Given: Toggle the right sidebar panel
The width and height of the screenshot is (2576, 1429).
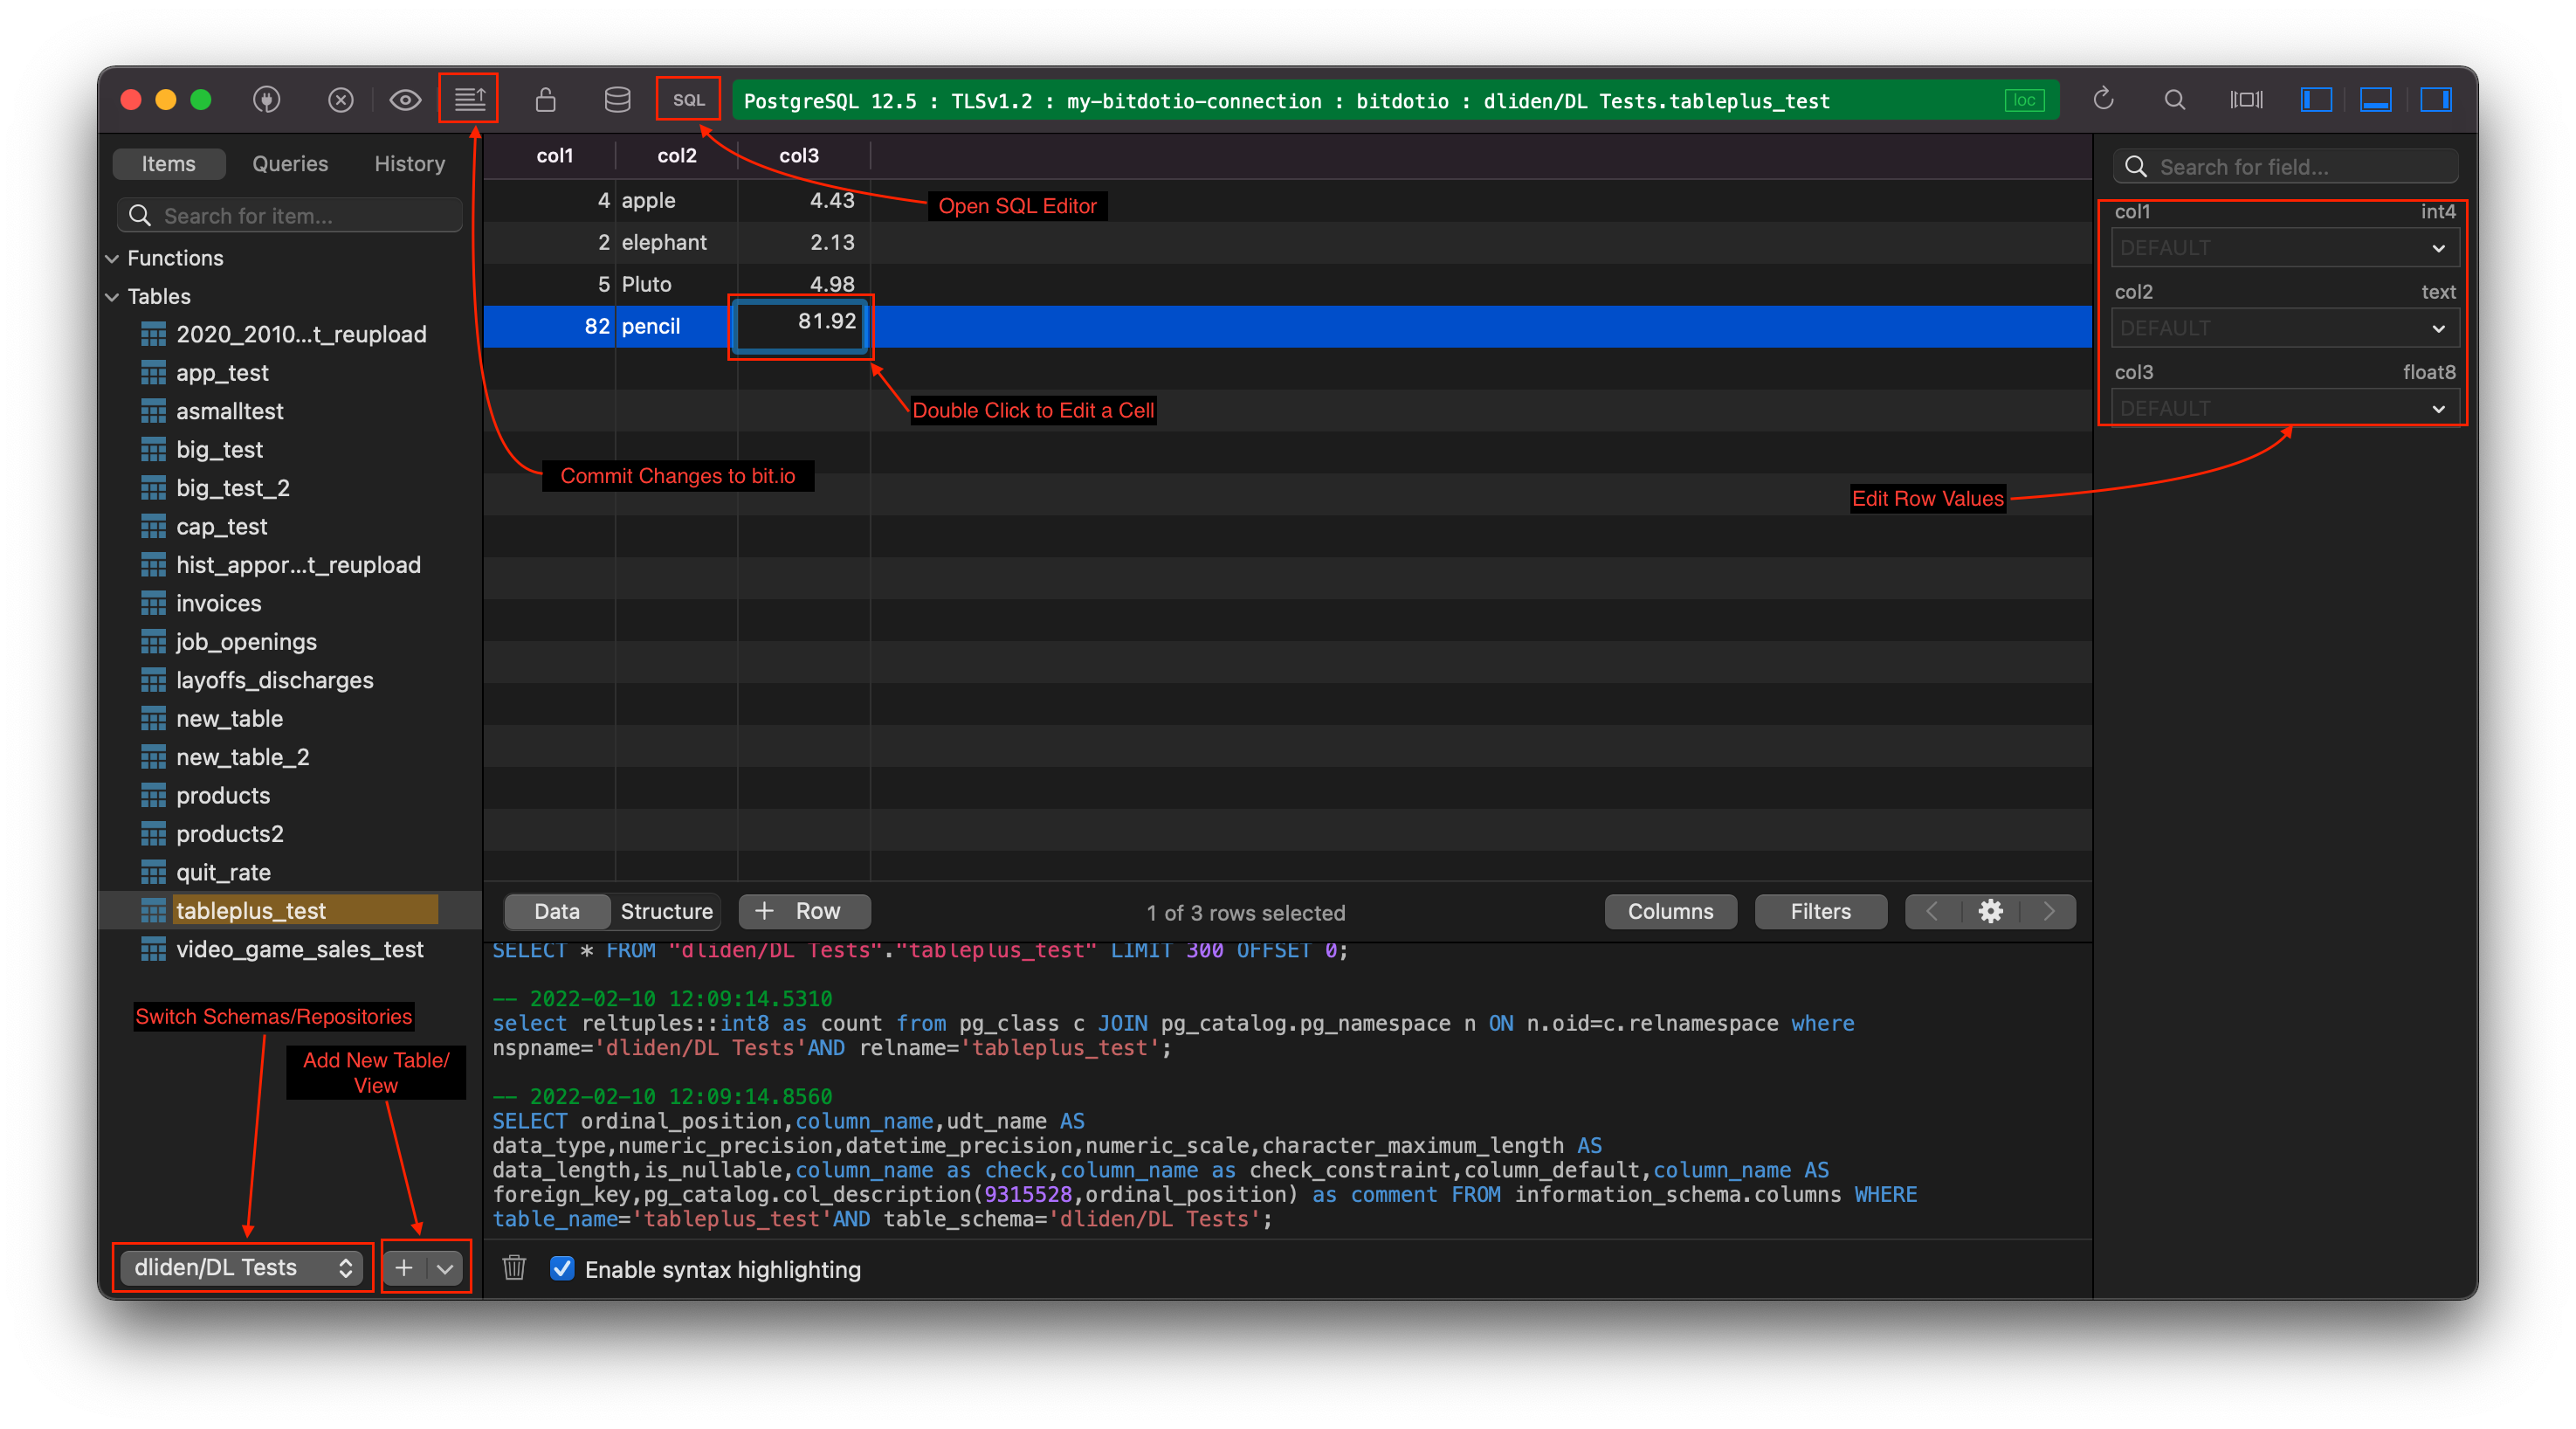Looking at the screenshot, I should click(x=2435, y=99).
